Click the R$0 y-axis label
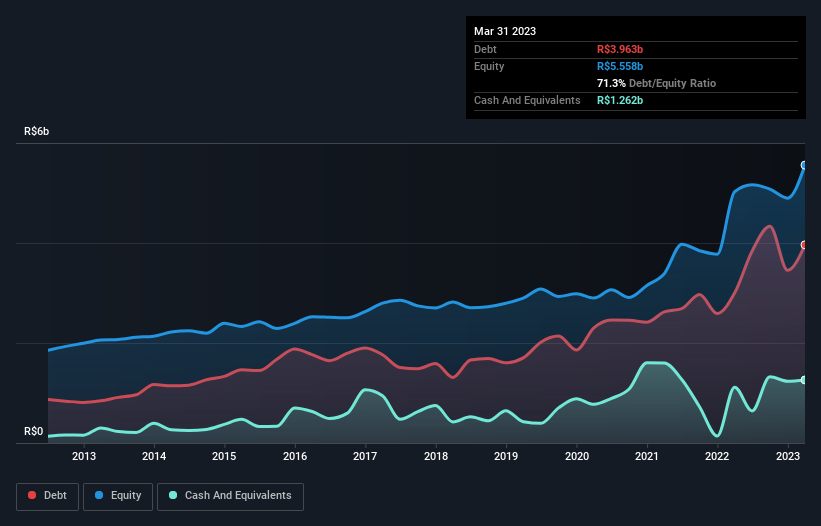 34,432
